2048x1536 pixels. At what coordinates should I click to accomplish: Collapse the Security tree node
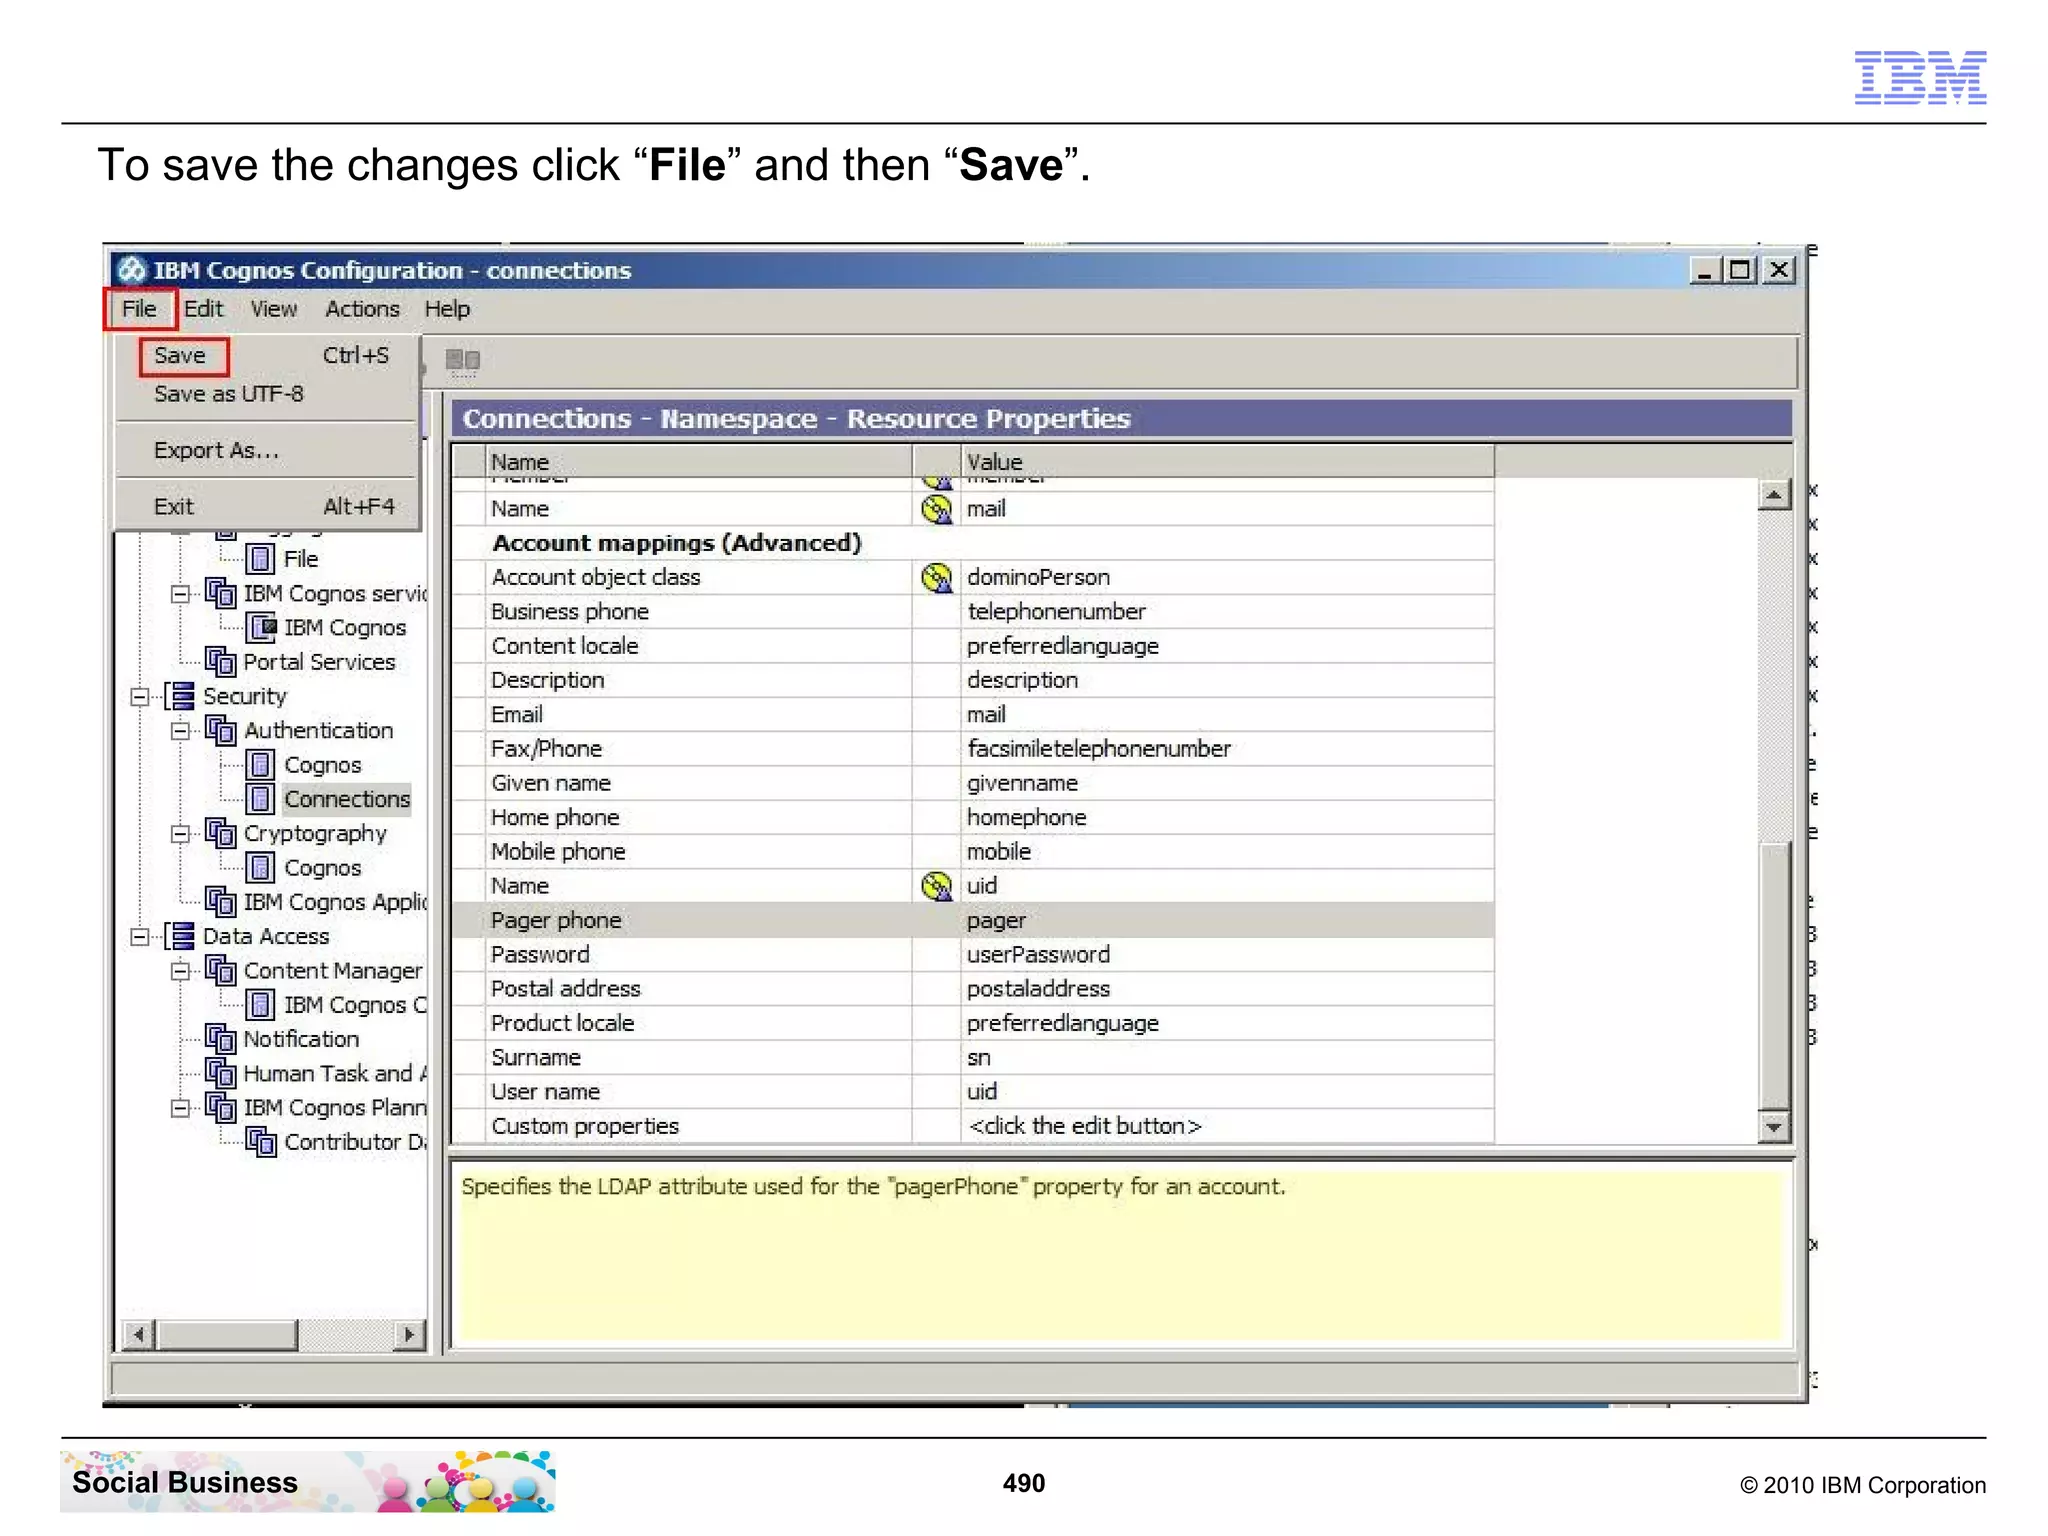point(140,697)
